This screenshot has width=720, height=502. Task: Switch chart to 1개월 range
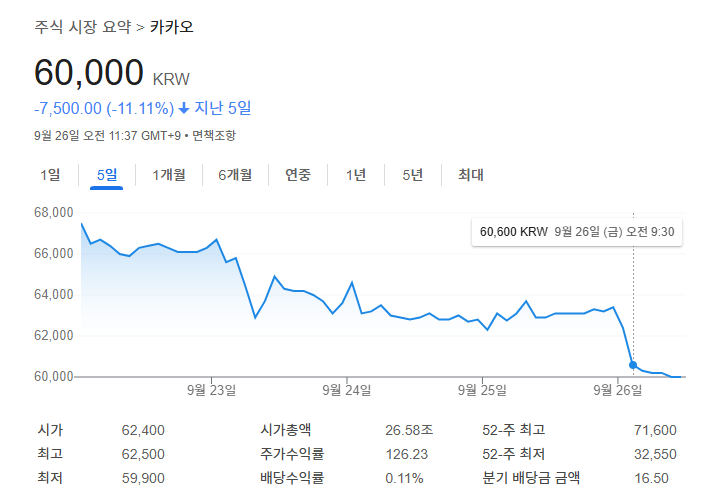pyautogui.click(x=169, y=175)
